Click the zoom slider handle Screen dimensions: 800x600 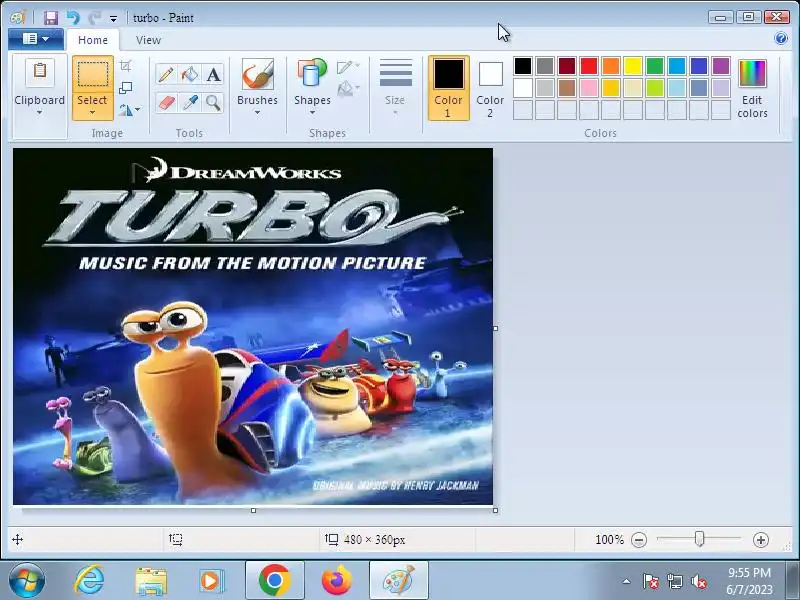(x=699, y=539)
